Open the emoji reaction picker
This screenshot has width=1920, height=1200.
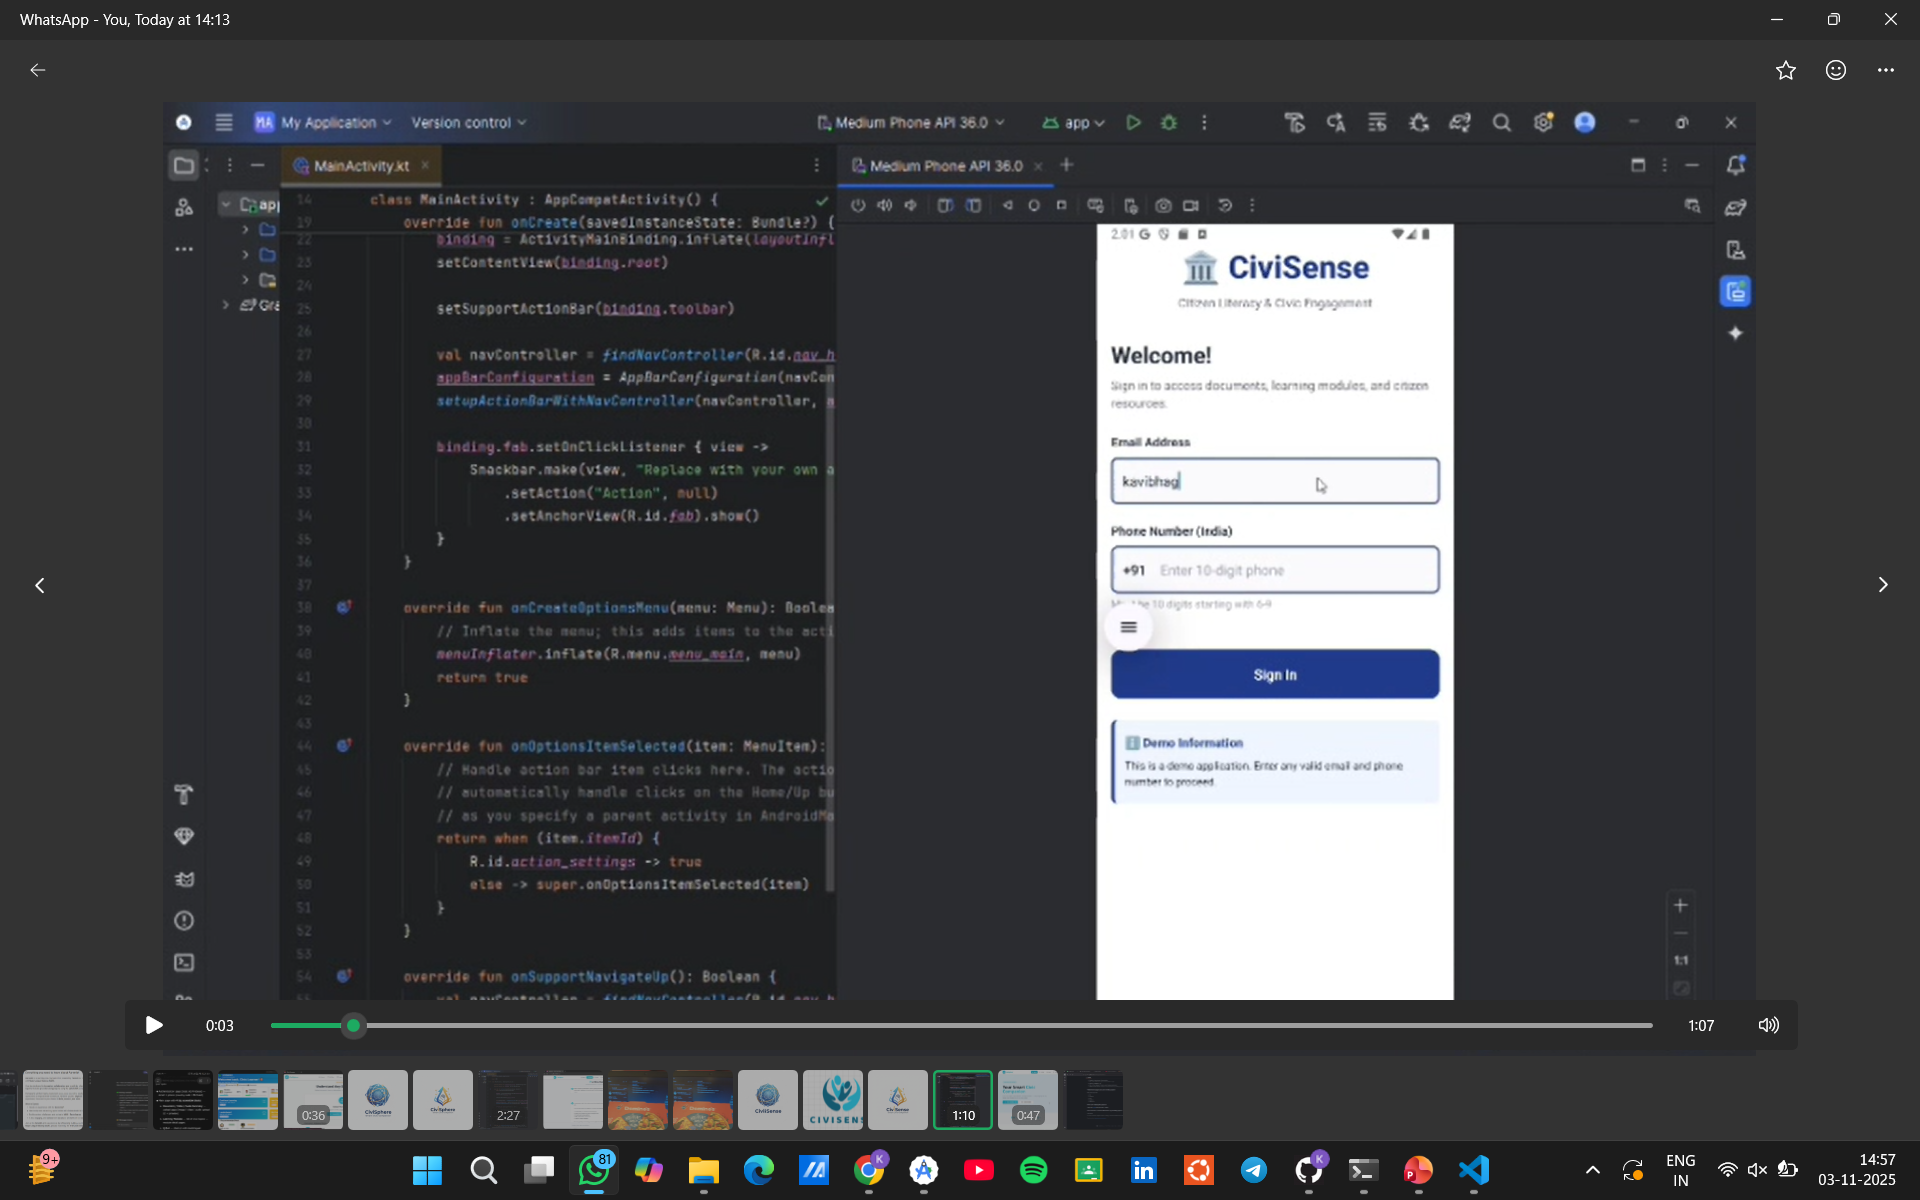click(1836, 70)
